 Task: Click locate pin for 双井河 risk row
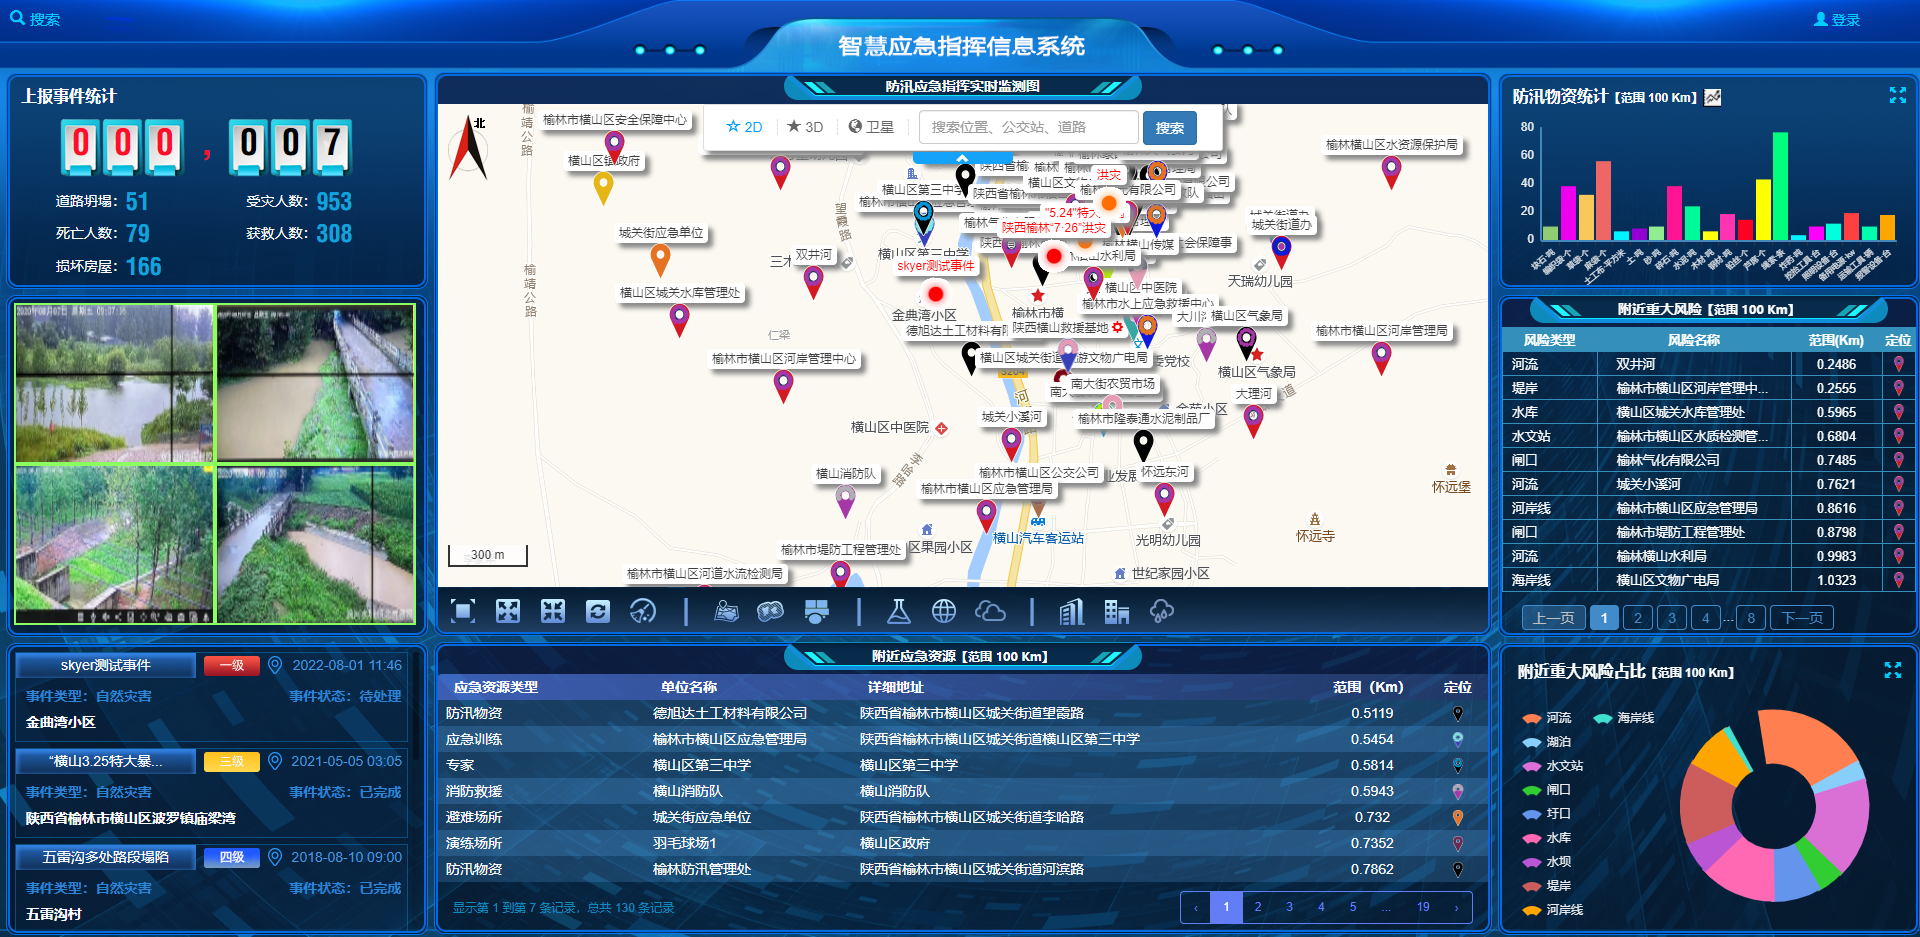tap(1898, 364)
